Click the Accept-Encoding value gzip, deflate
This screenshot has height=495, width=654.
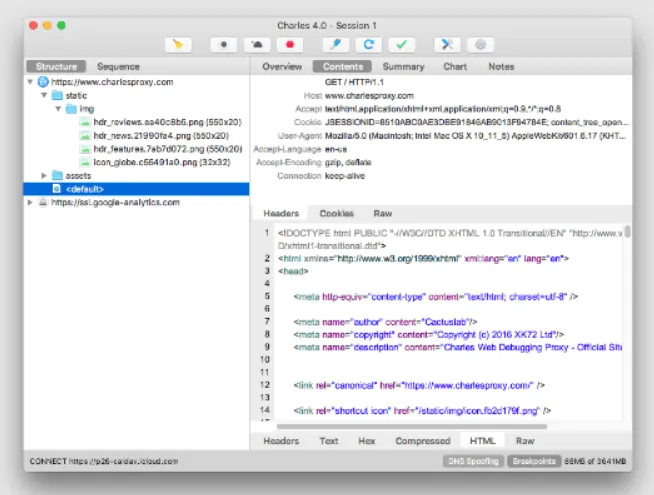point(348,162)
